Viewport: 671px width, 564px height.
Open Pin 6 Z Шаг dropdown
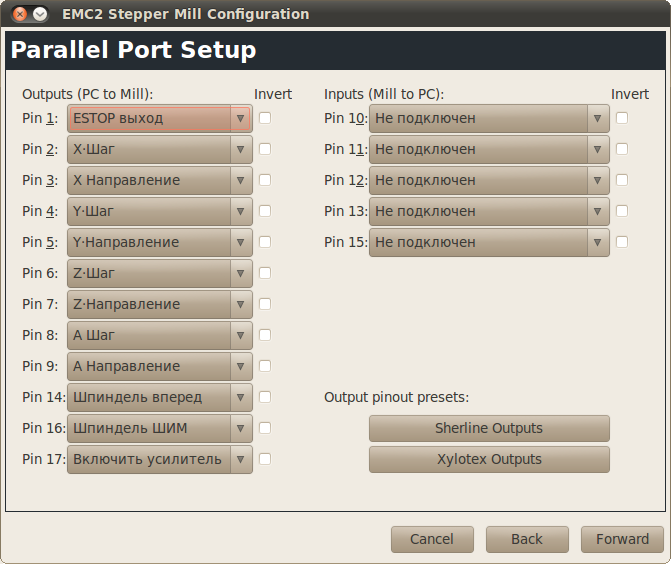pos(159,273)
